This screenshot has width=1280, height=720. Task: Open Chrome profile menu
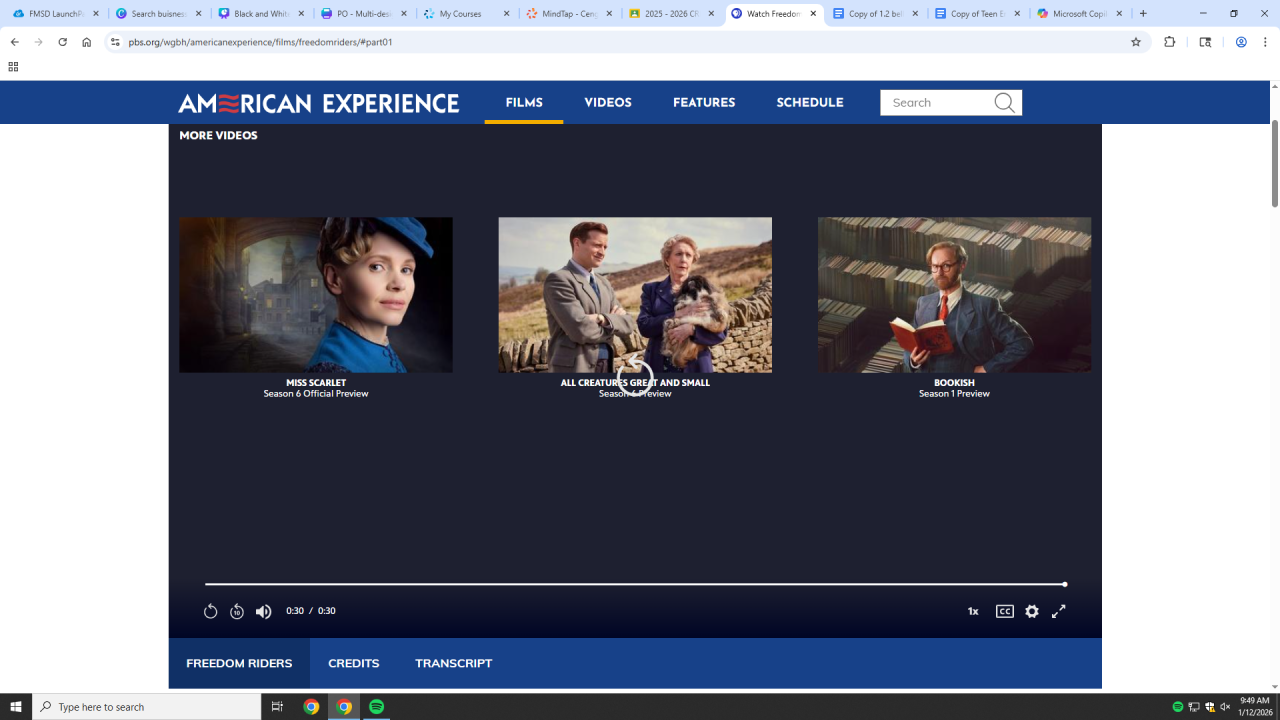1241,42
